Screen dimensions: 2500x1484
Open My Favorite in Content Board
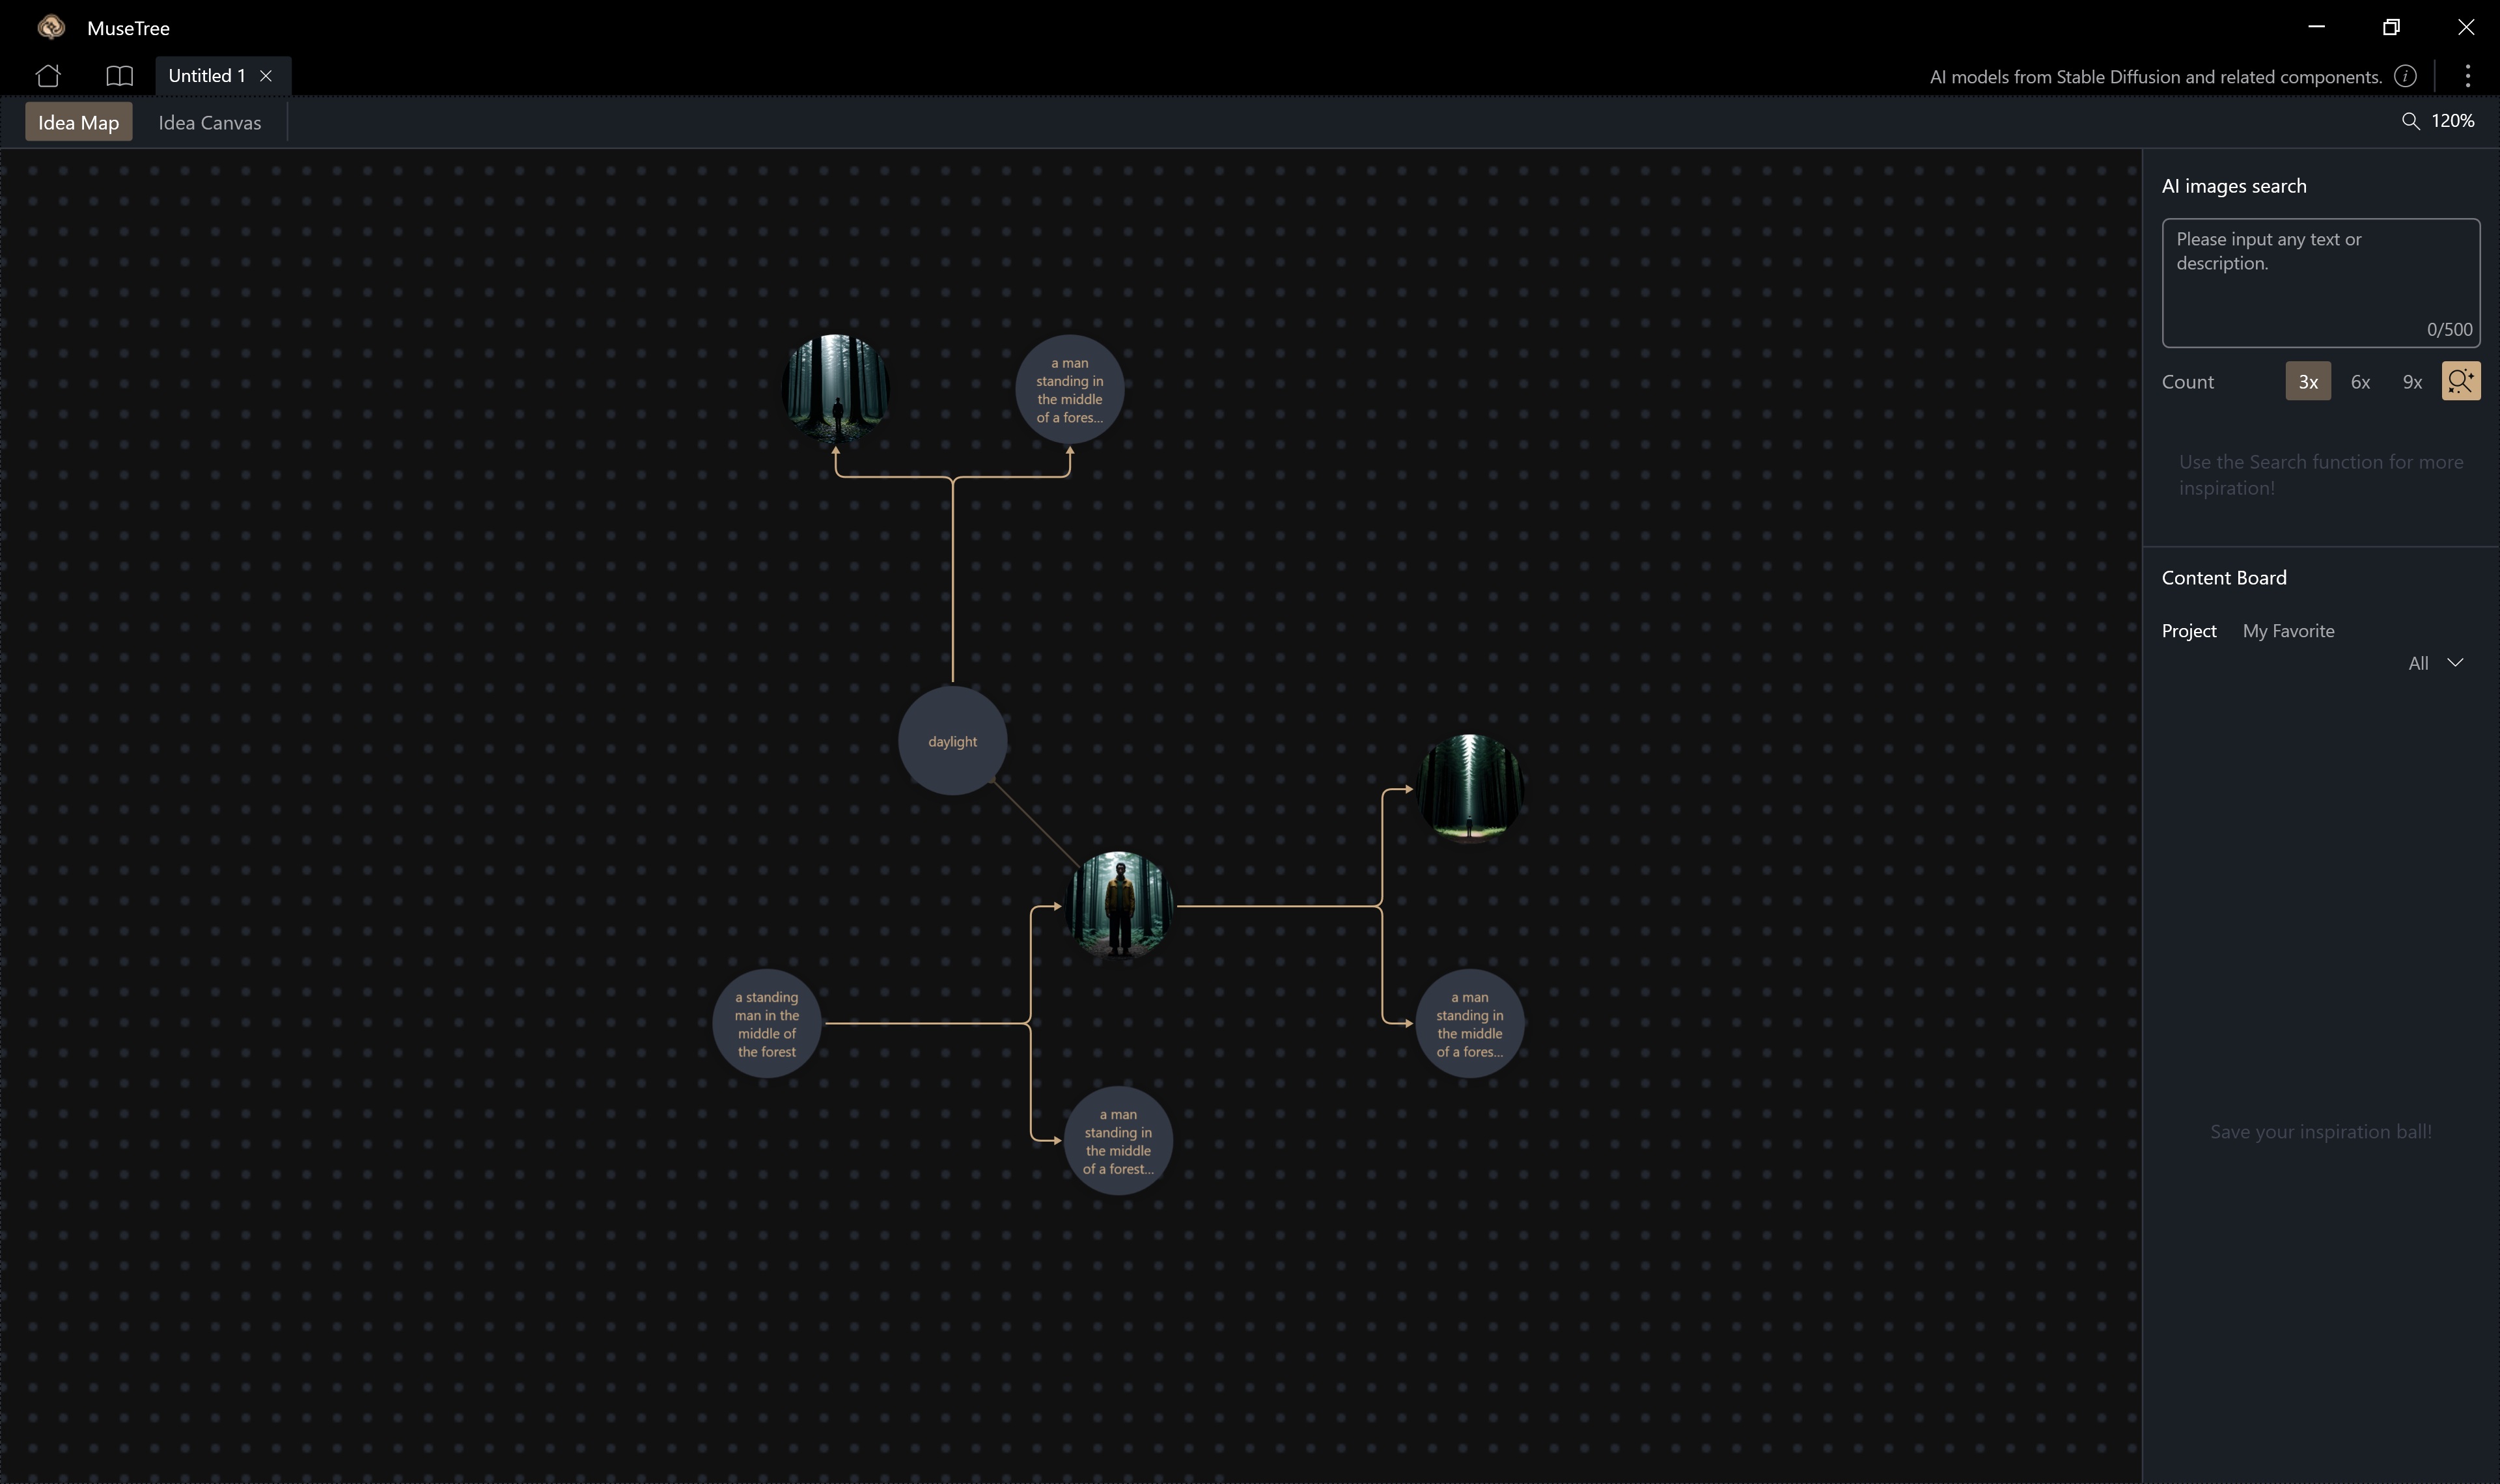click(2288, 631)
